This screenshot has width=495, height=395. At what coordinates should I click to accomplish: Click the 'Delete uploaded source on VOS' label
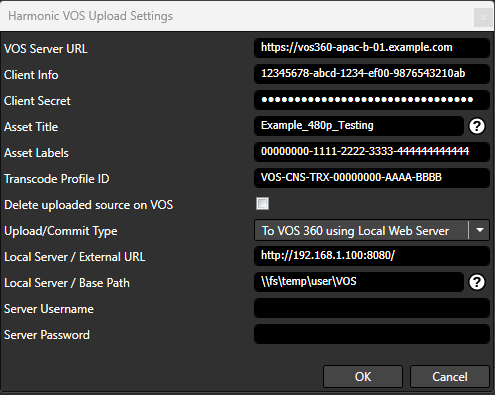click(x=89, y=205)
